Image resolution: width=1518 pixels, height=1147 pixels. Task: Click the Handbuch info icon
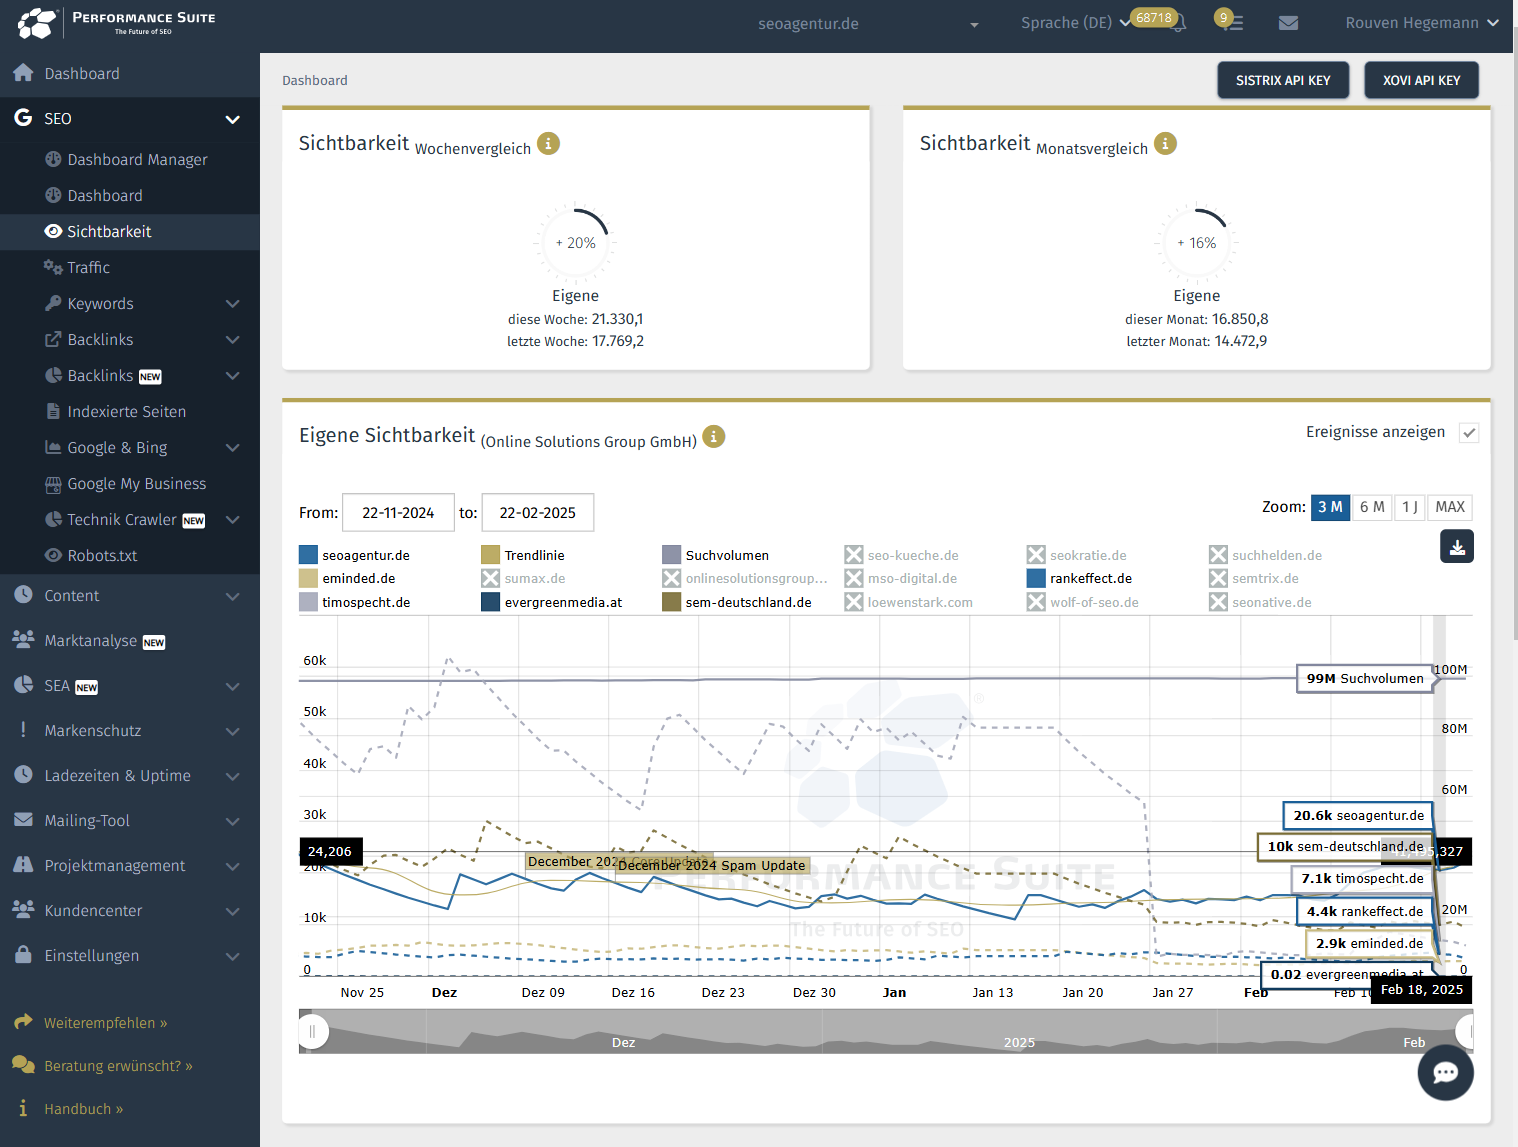23,1108
